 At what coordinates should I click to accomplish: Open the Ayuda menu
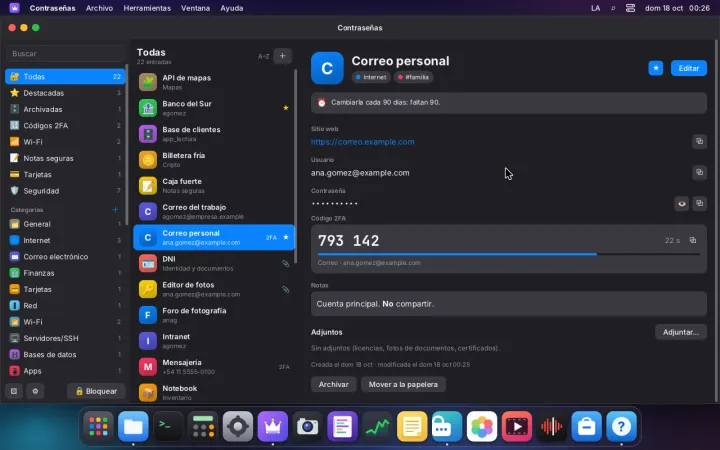(231, 8)
